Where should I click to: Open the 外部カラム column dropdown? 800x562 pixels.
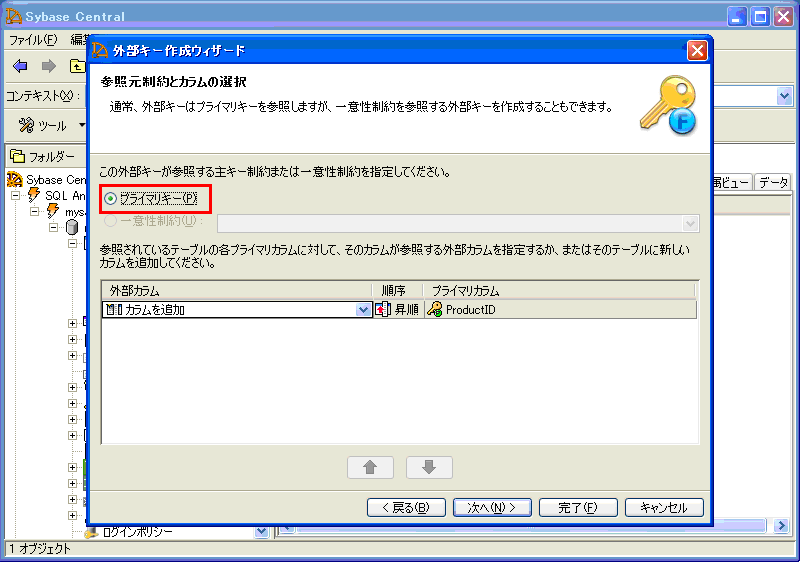pos(364,310)
